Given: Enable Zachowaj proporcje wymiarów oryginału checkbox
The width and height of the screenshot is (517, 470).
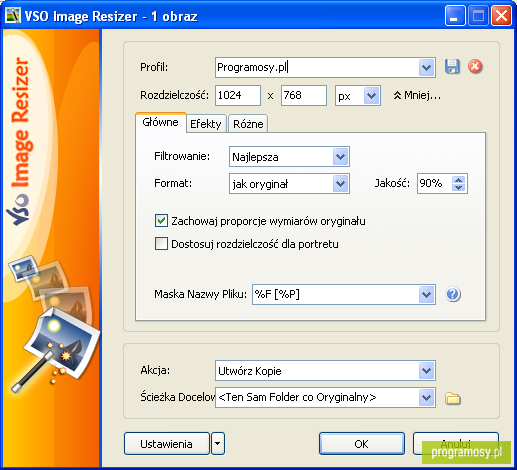Looking at the screenshot, I should pos(161,221).
